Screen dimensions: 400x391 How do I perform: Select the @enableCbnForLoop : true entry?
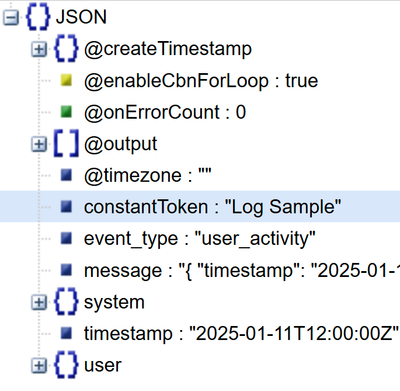point(201,81)
